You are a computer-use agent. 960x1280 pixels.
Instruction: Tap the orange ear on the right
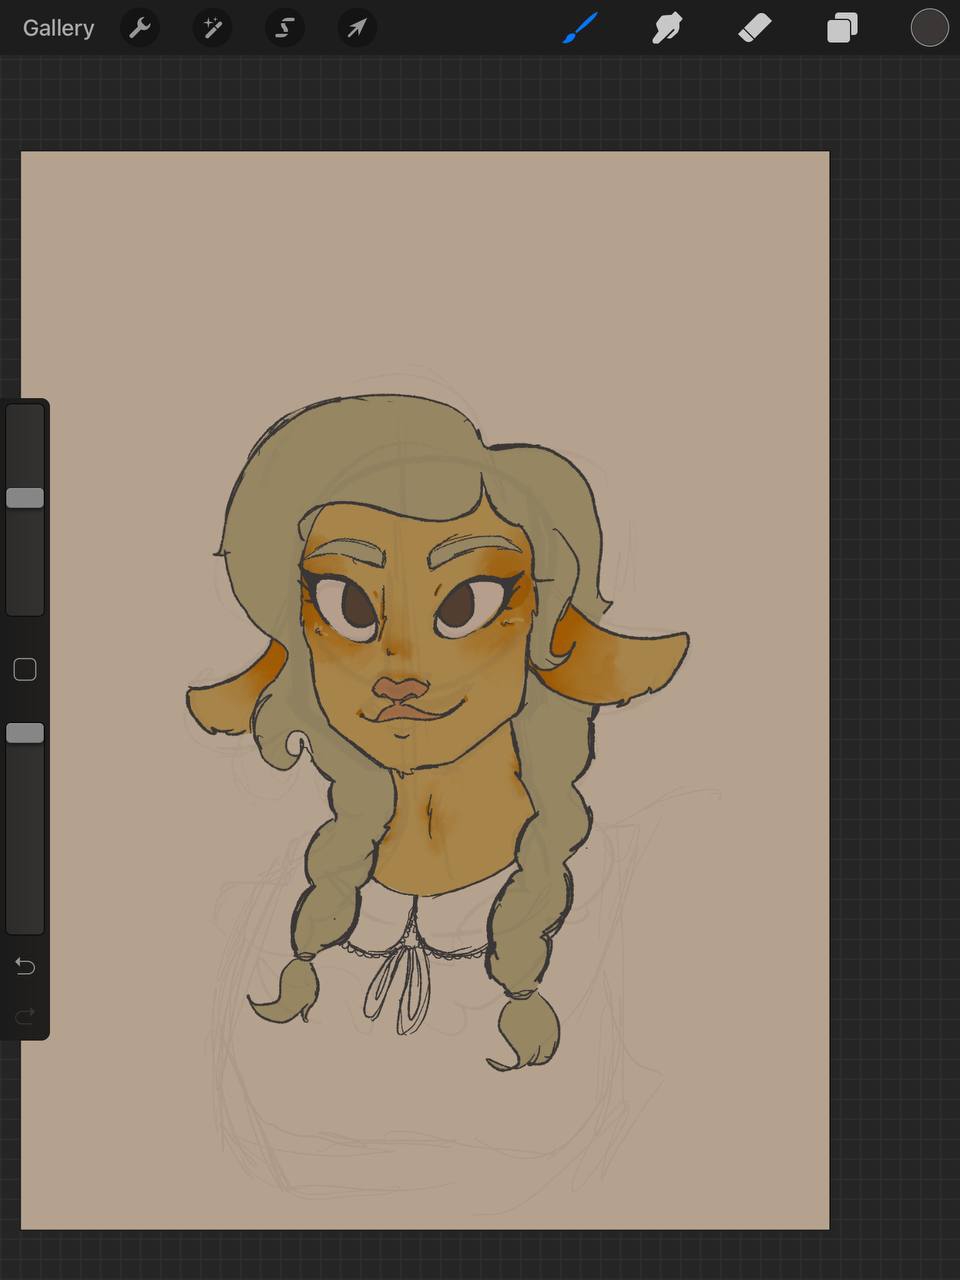pyautogui.click(x=620, y=658)
